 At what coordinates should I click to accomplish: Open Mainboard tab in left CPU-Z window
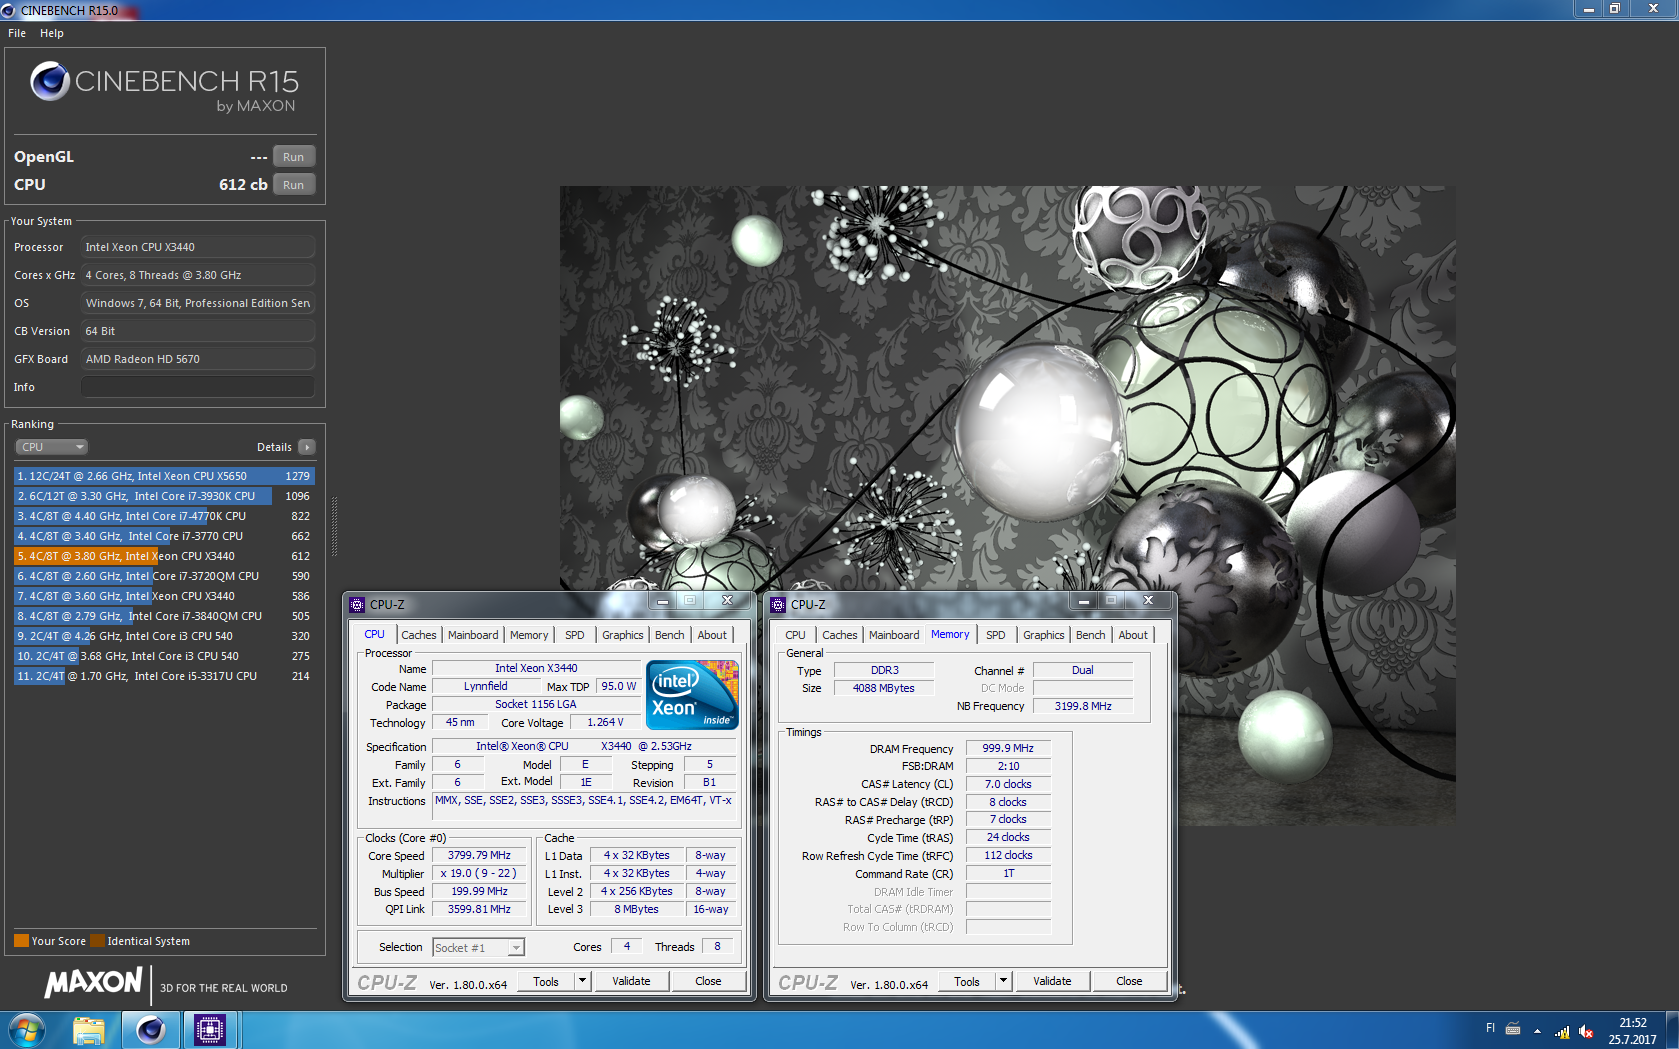[x=473, y=635]
